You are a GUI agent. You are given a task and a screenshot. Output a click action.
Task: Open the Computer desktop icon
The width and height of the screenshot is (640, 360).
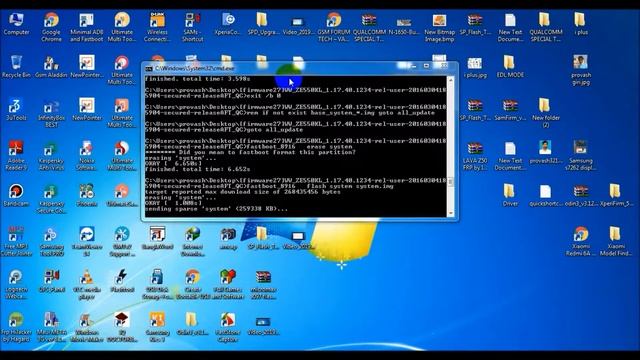click(16, 24)
